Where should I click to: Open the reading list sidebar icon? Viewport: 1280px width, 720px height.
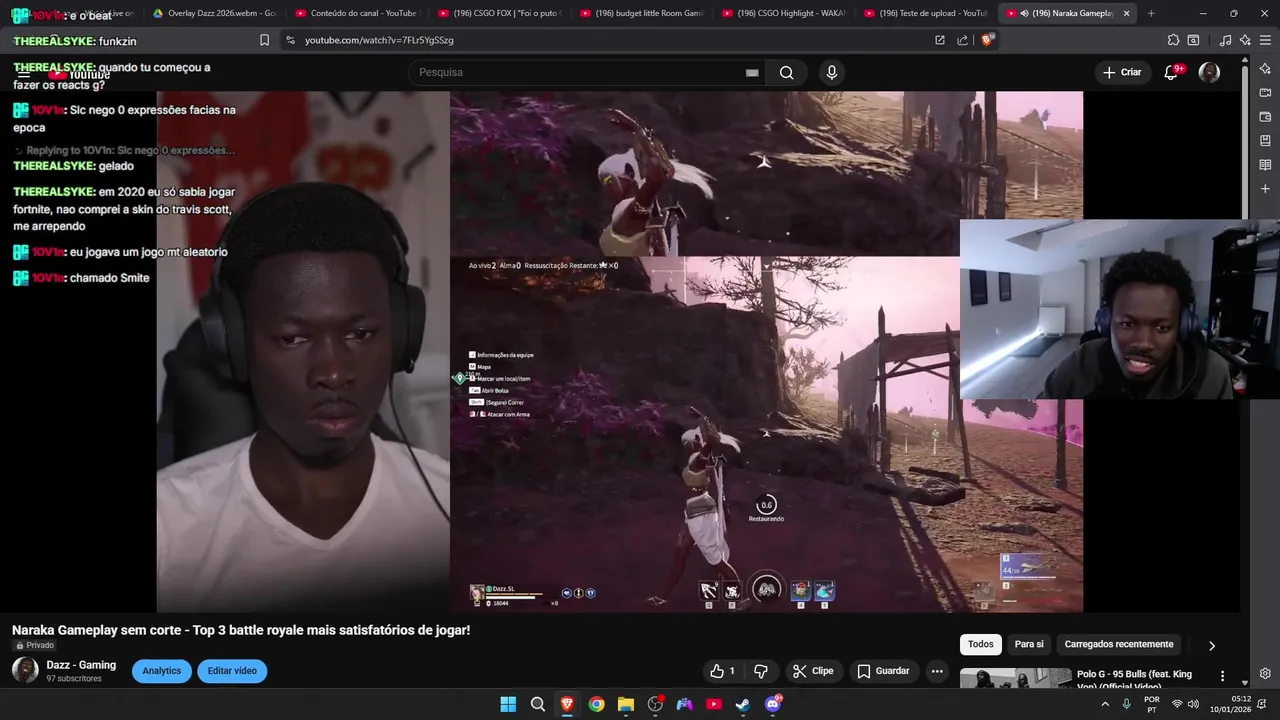coord(1265,164)
